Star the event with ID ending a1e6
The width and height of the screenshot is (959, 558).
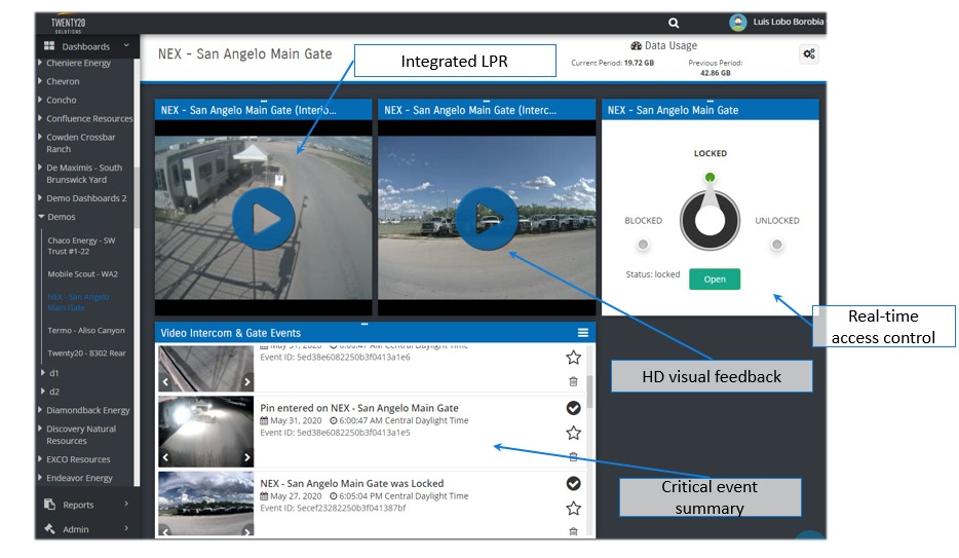[573, 357]
